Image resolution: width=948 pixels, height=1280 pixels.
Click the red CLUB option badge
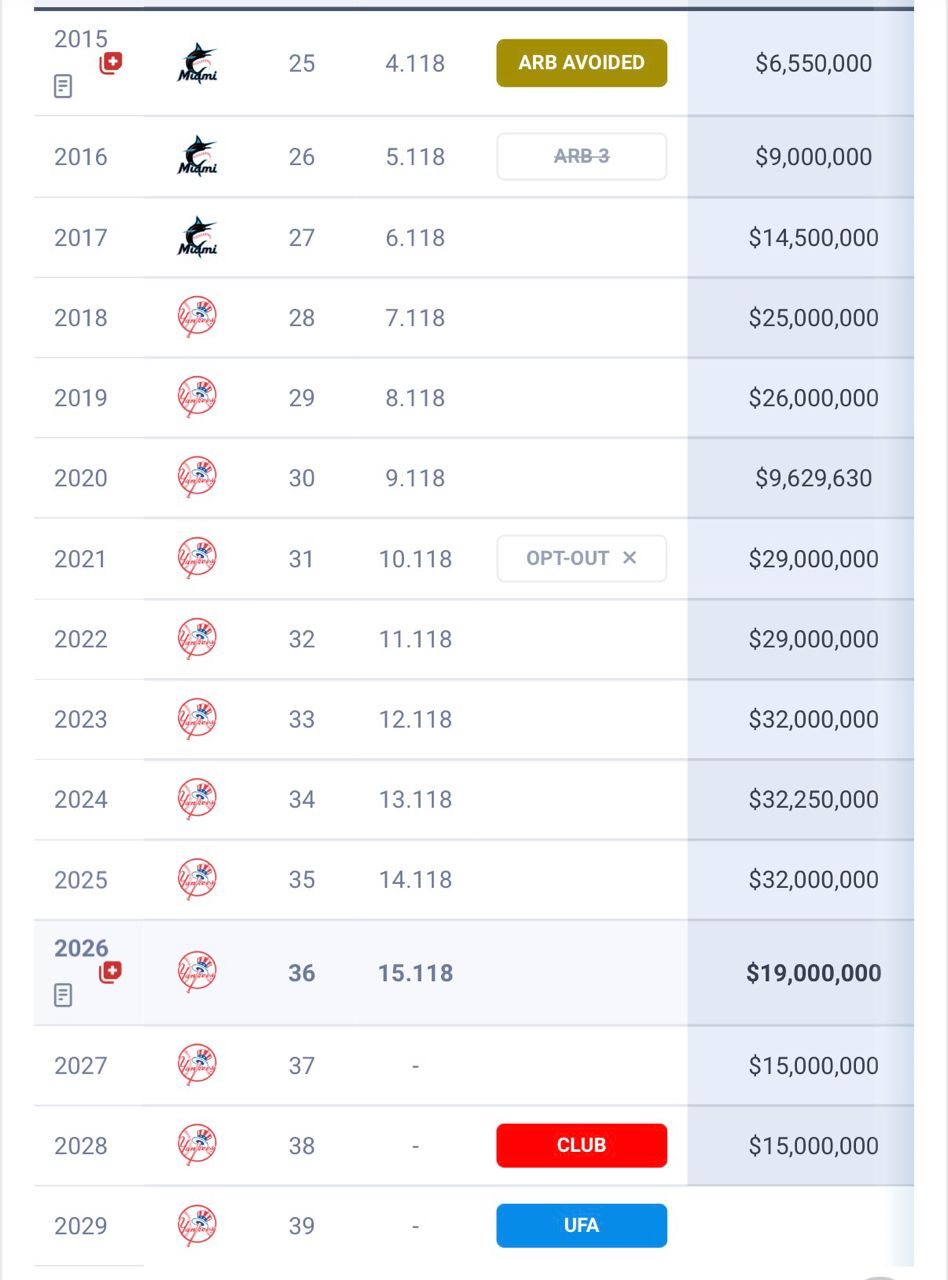tap(582, 1145)
